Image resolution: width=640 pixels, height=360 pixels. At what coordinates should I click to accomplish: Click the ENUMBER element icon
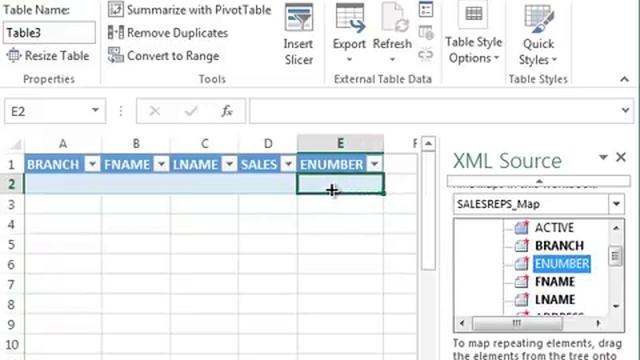[x=522, y=264]
